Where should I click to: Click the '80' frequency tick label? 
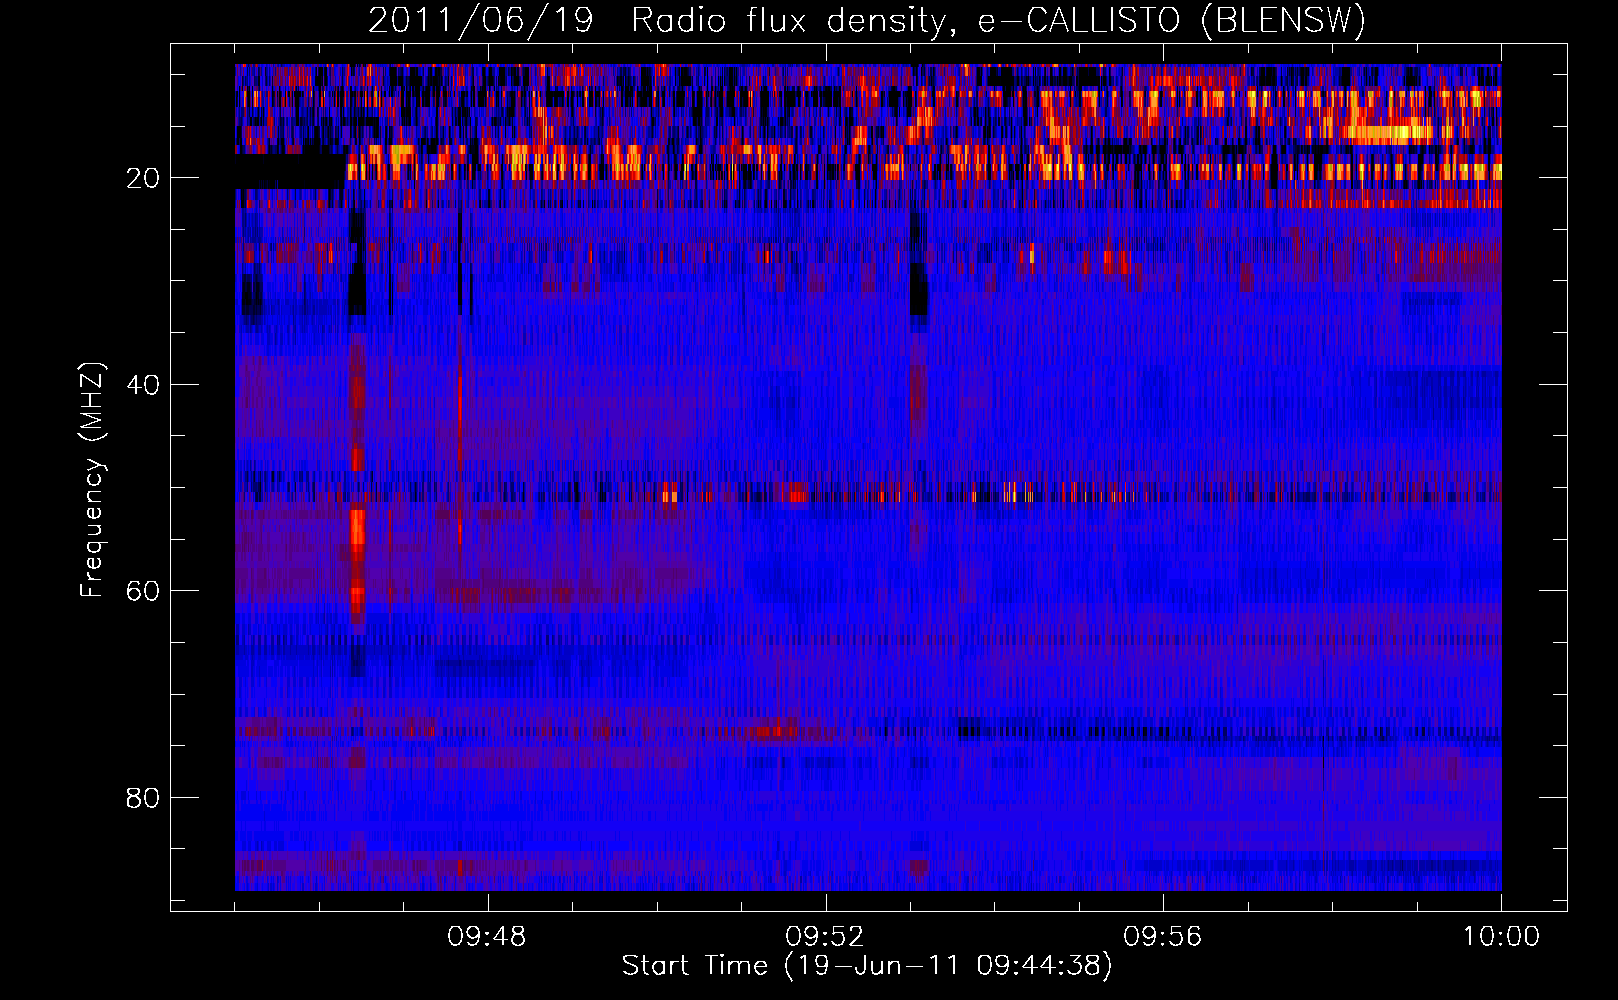[x=143, y=798]
